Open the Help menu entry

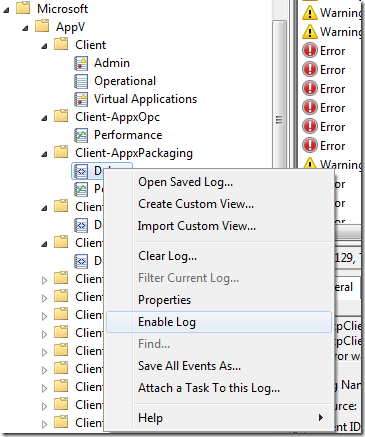219,418
